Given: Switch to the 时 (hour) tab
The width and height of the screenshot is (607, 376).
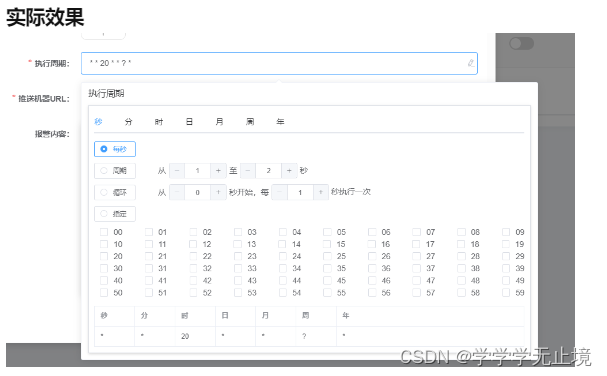Looking at the screenshot, I should point(159,122).
